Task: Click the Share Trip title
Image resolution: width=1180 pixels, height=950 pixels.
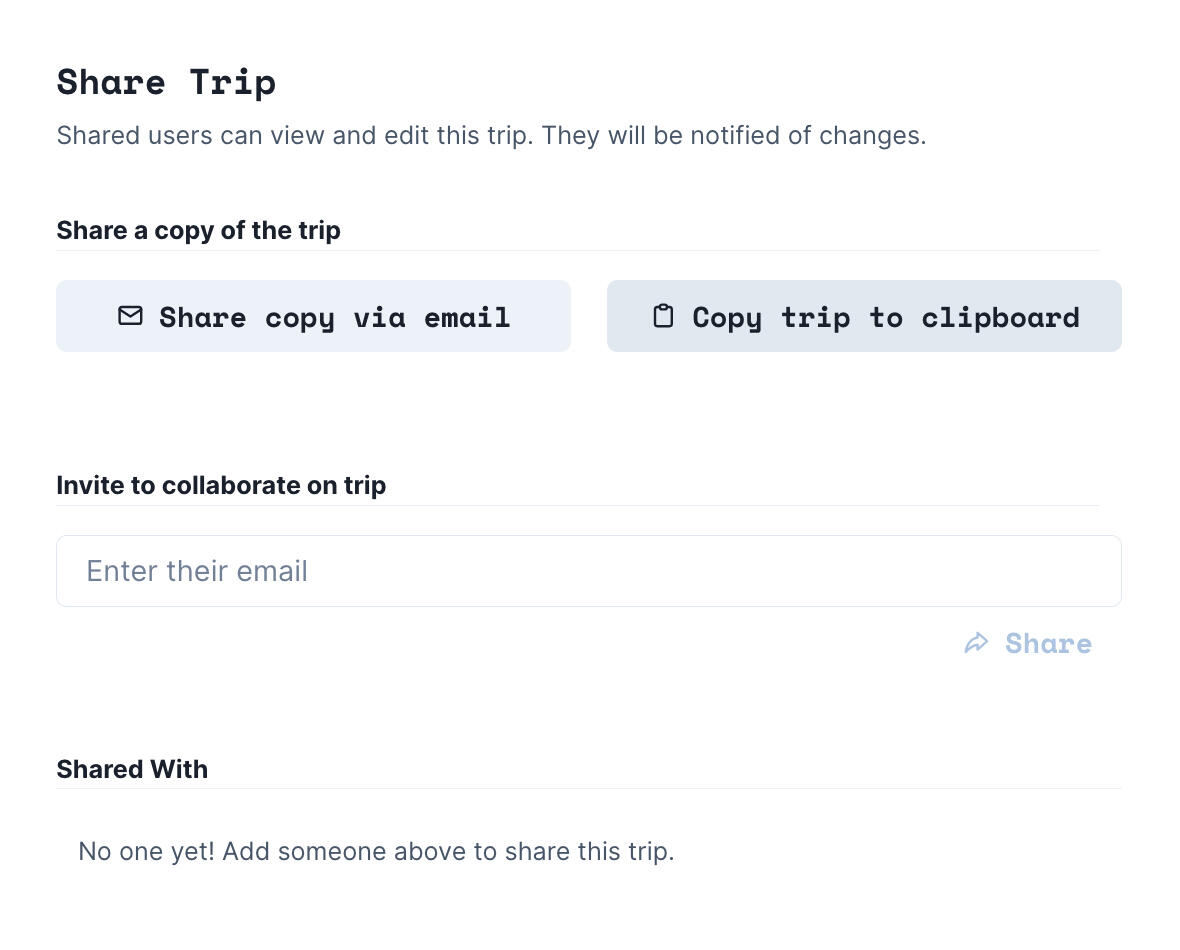Action: (166, 82)
